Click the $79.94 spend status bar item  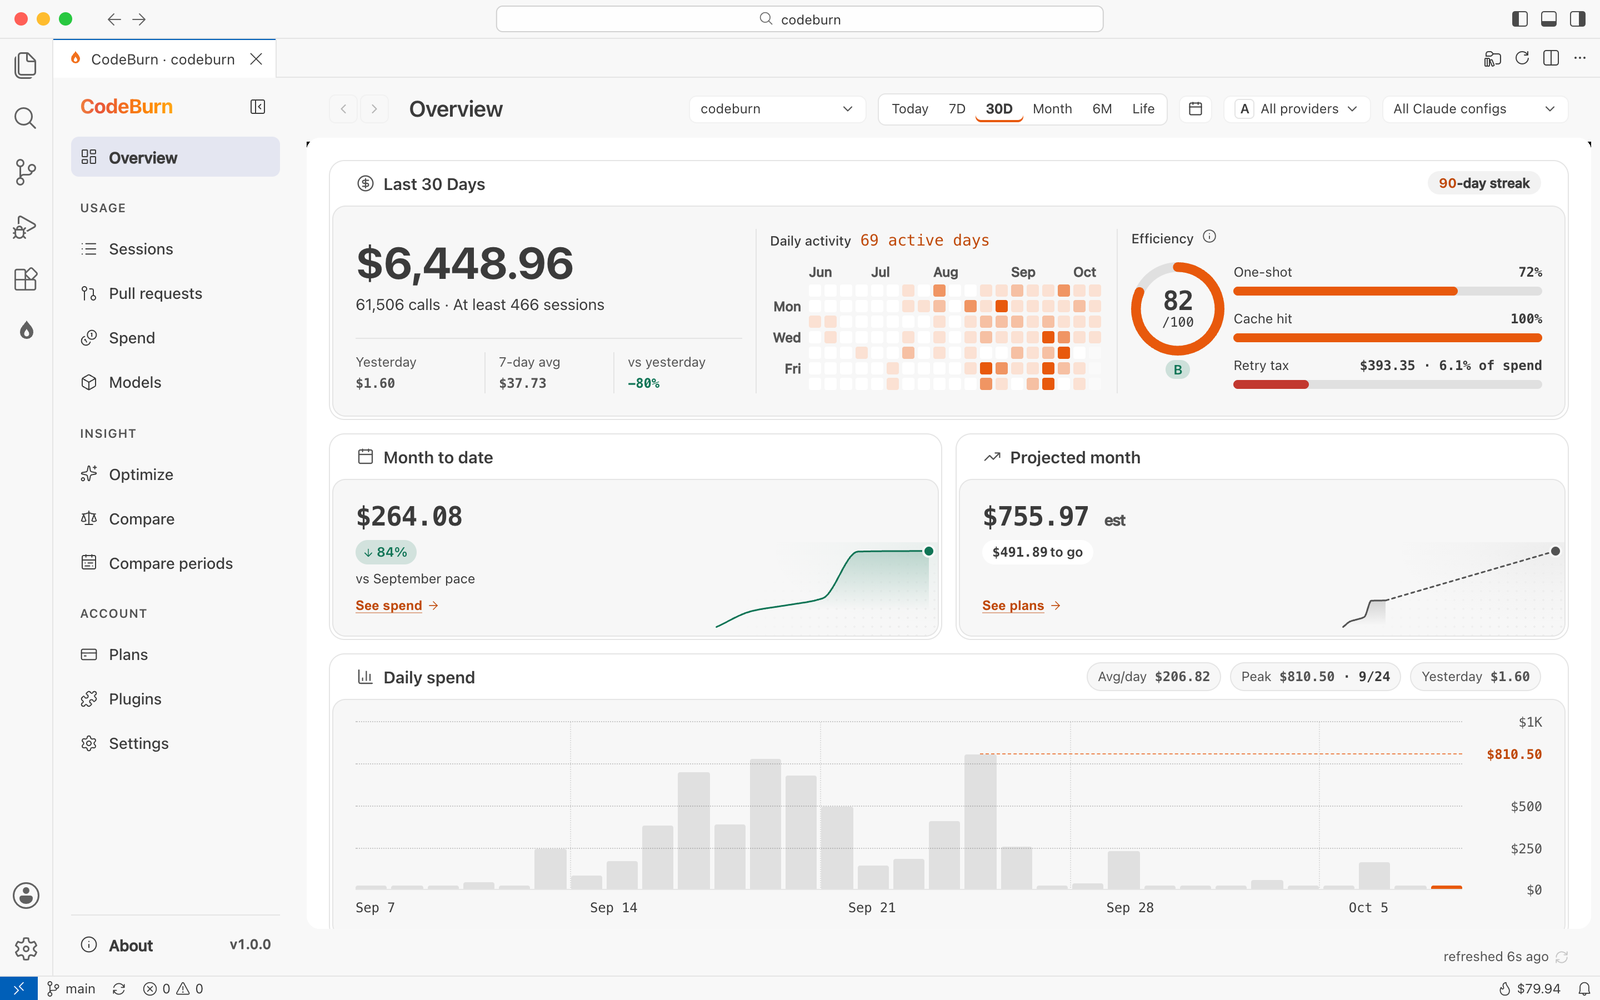point(1529,989)
